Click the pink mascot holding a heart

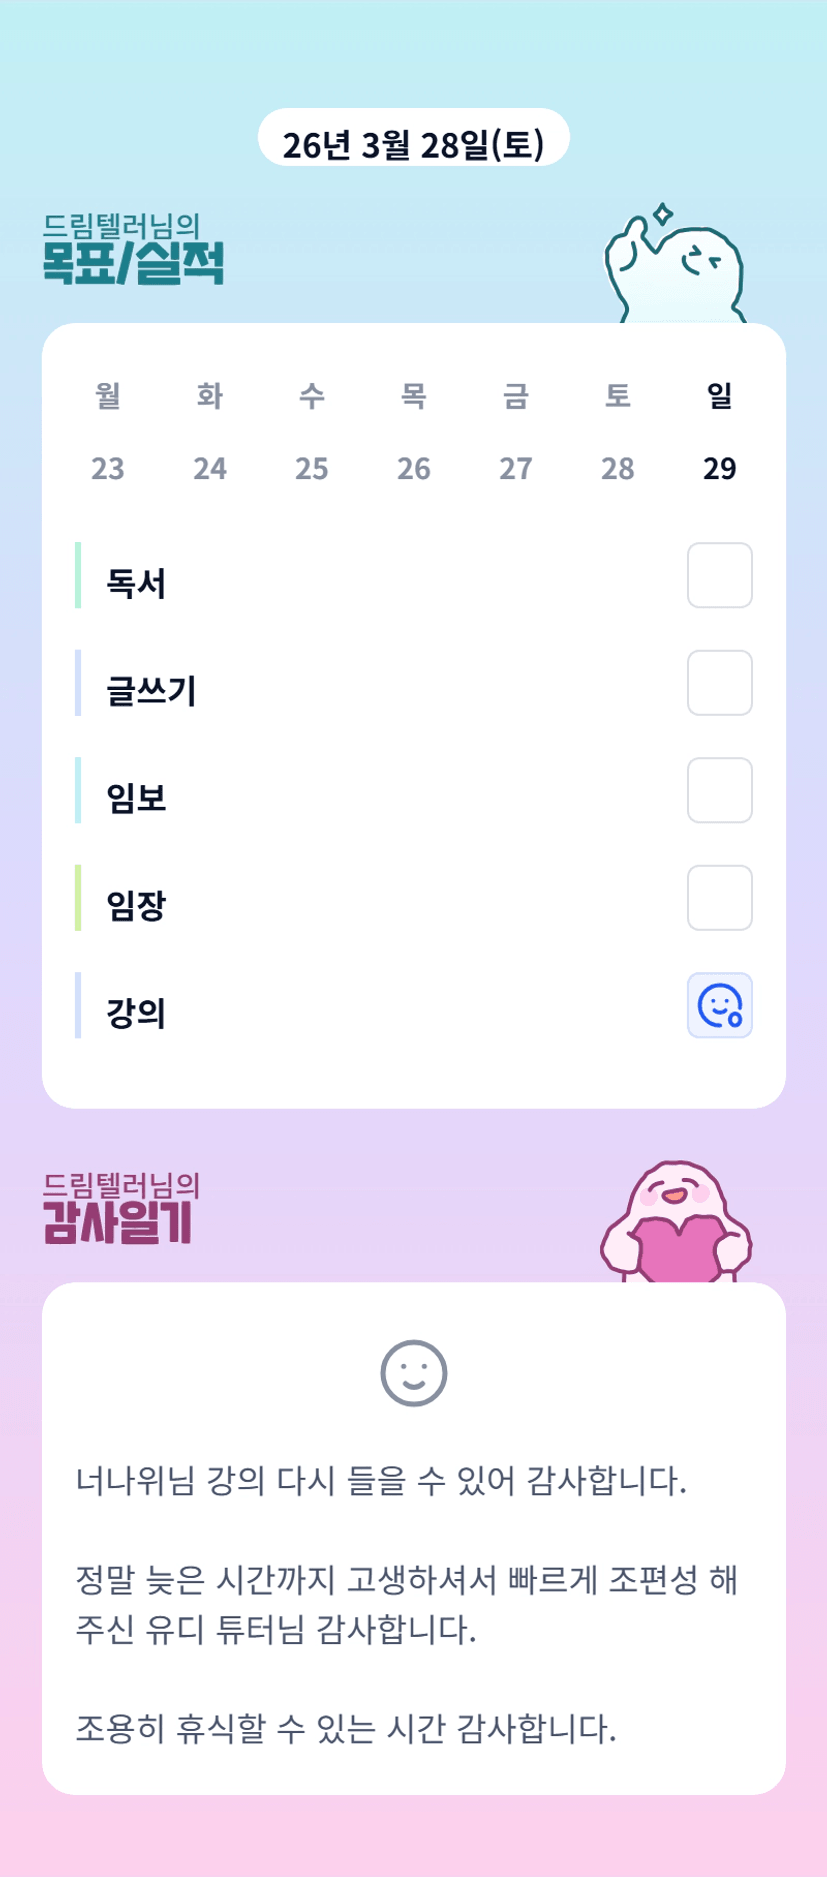[x=676, y=1223]
